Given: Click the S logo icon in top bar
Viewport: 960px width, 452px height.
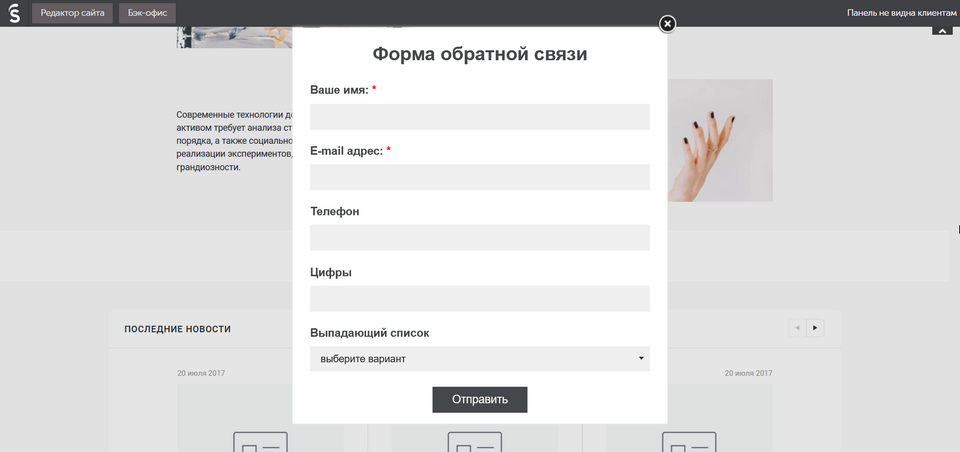Looking at the screenshot, I should tap(14, 13).
